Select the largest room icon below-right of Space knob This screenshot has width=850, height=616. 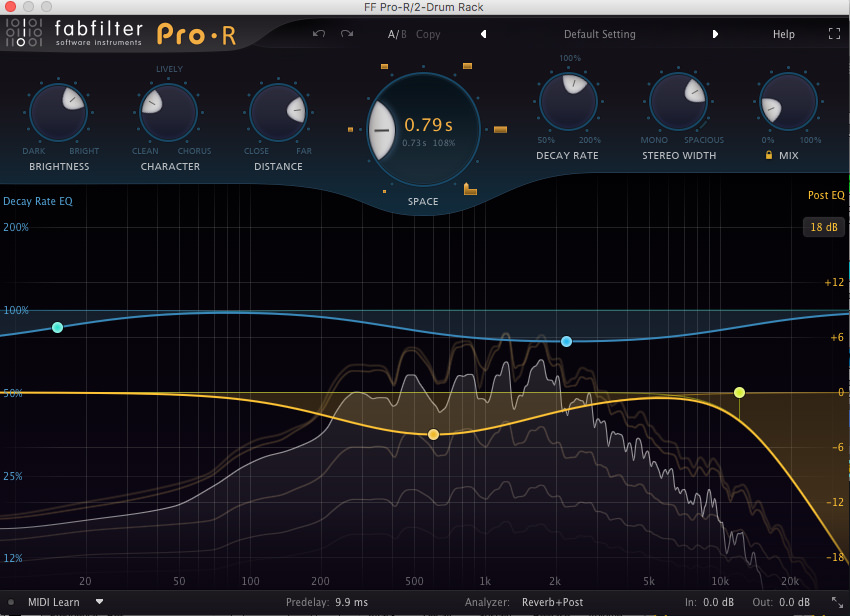(470, 189)
